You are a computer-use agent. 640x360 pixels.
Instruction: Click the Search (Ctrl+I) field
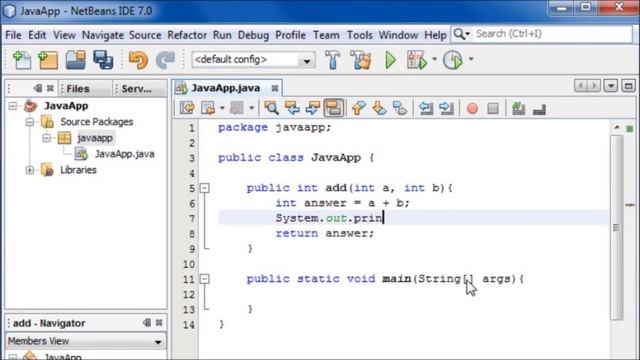pos(552,34)
